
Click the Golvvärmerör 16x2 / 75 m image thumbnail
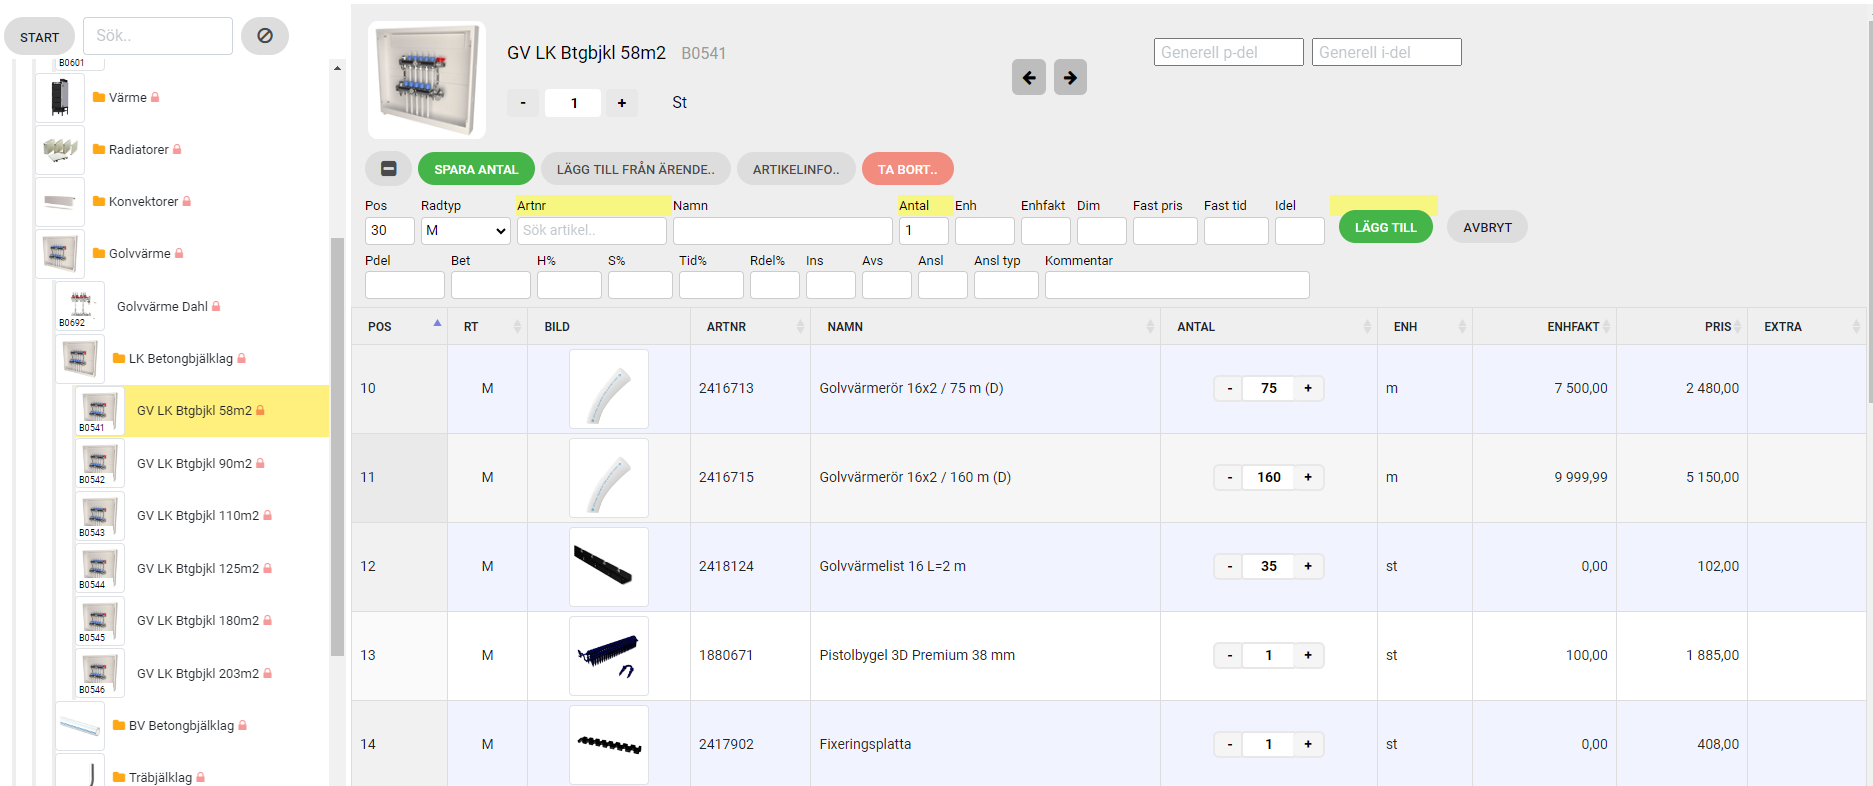click(x=608, y=389)
